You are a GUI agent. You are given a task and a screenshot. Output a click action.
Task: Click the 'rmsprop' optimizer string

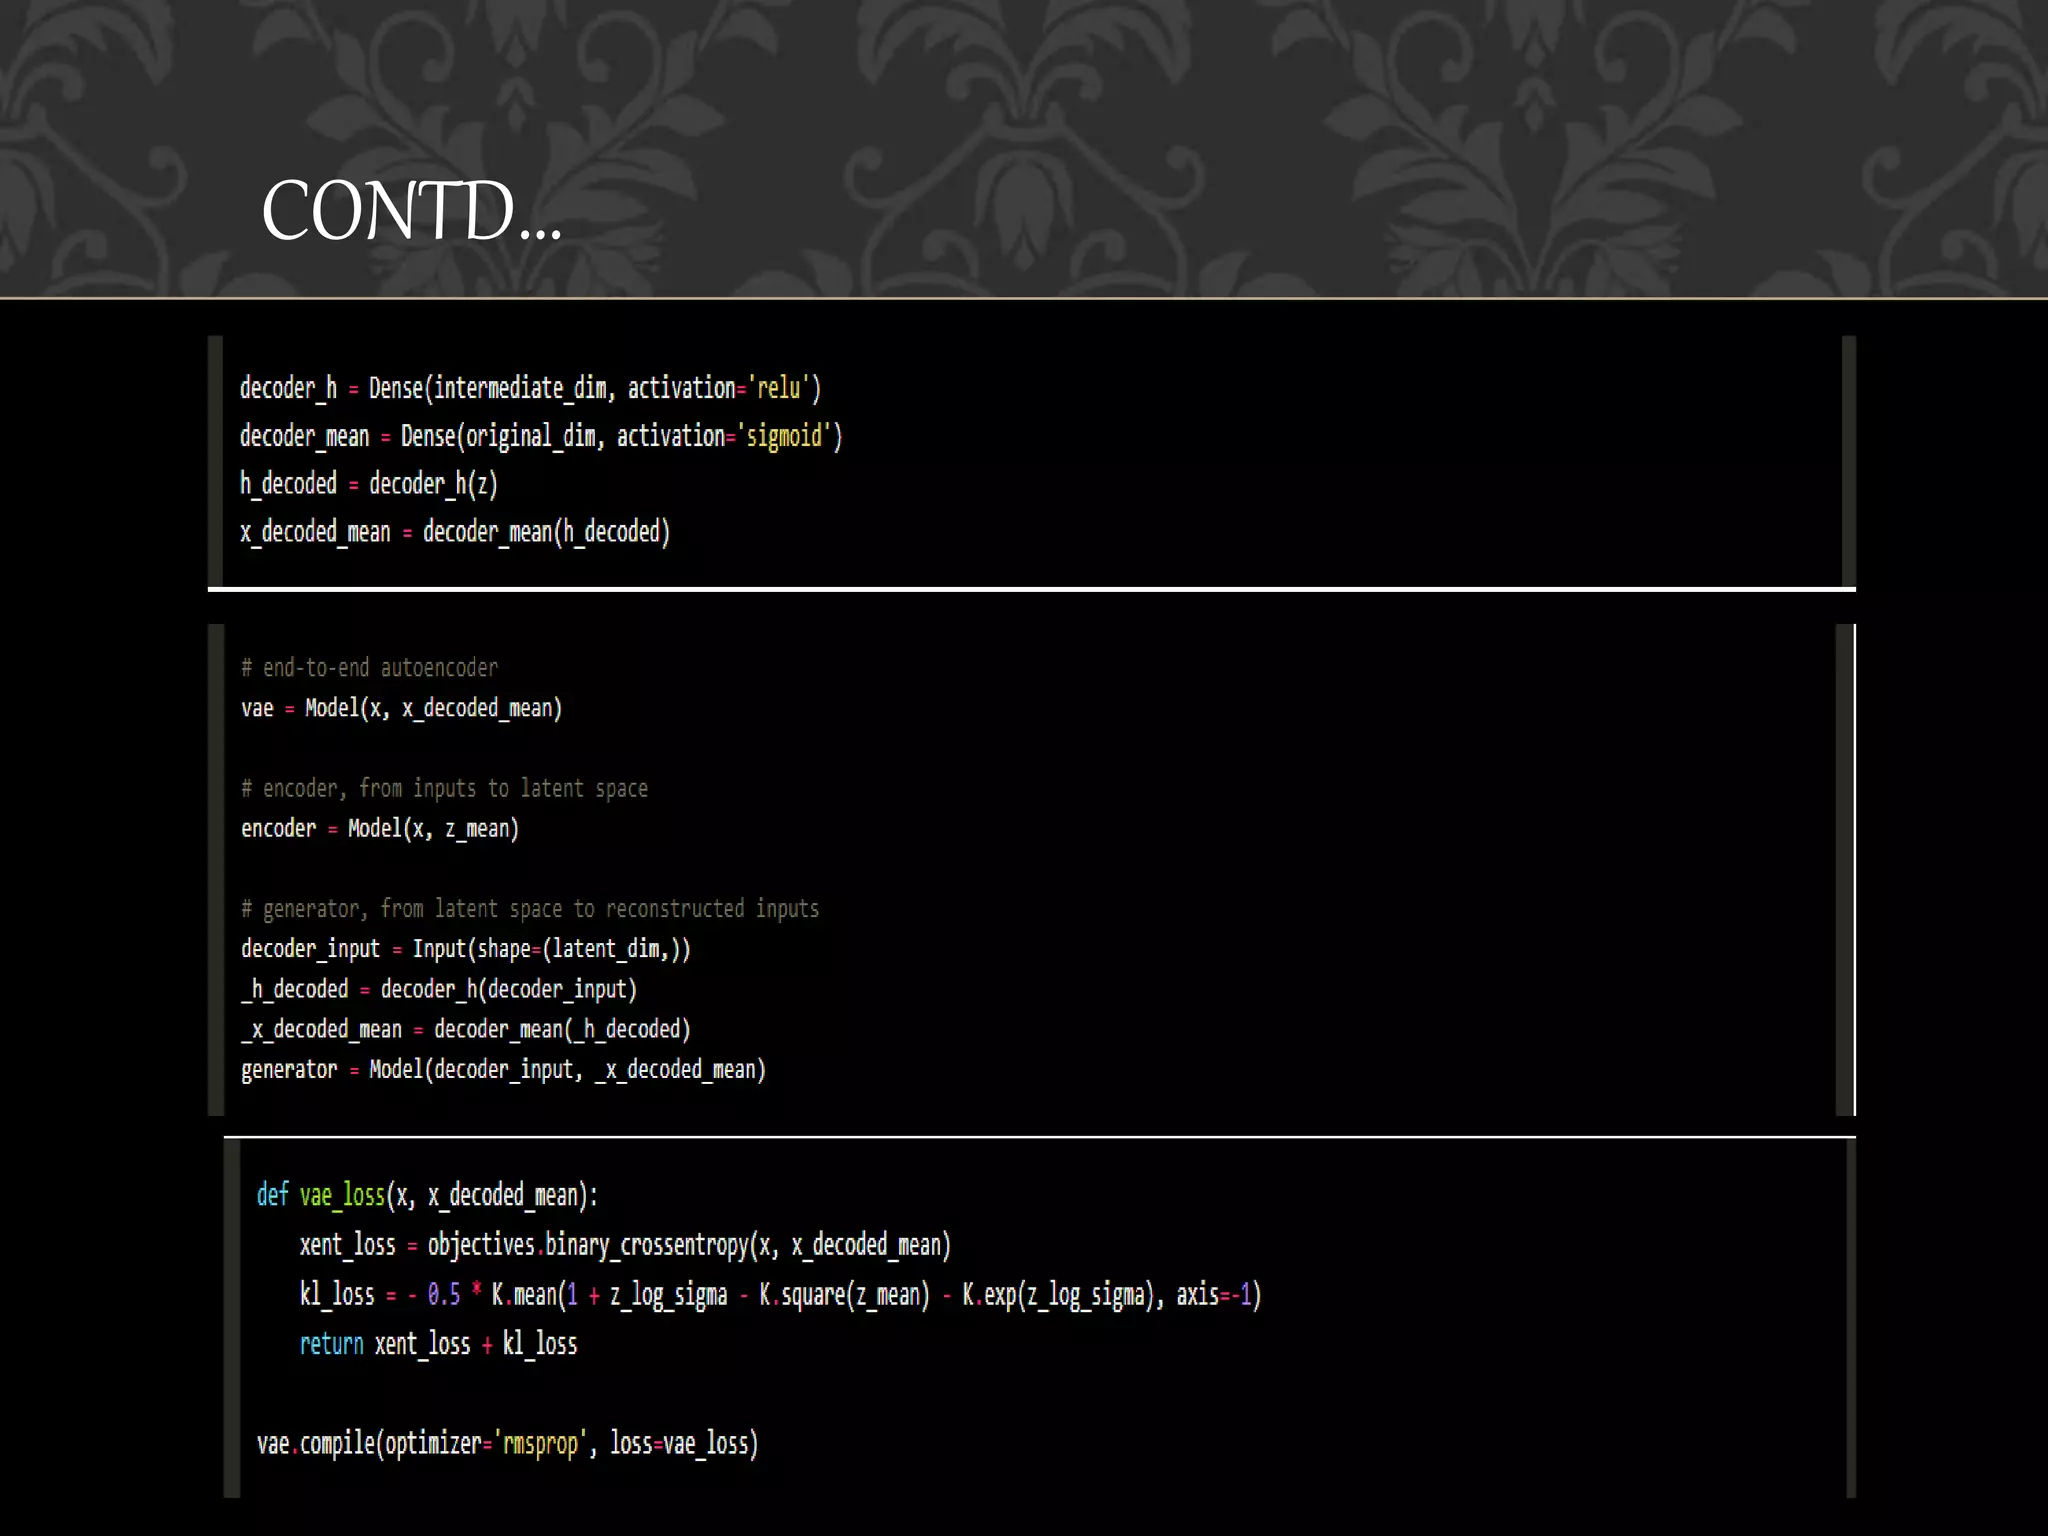[540, 1444]
